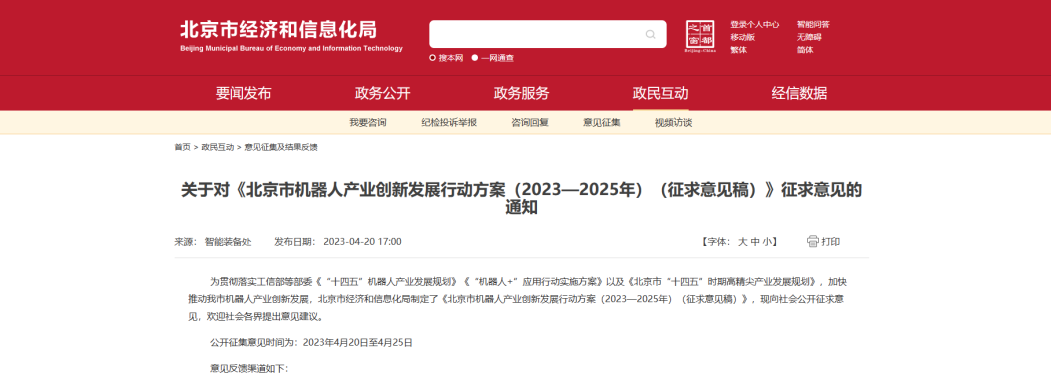Focus the site search input box
This screenshot has width=1051, height=387.
tap(548, 34)
